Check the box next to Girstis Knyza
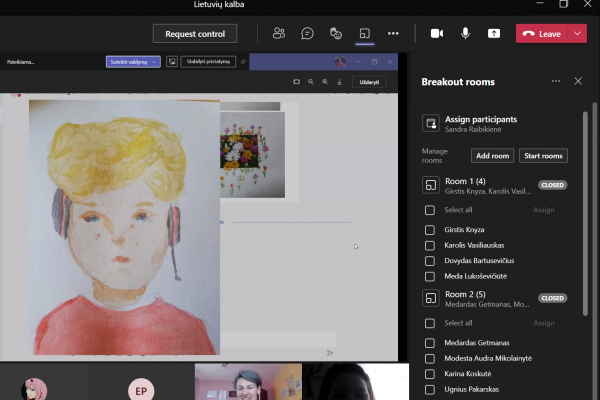Image resolution: width=600 pixels, height=400 pixels. [x=430, y=230]
